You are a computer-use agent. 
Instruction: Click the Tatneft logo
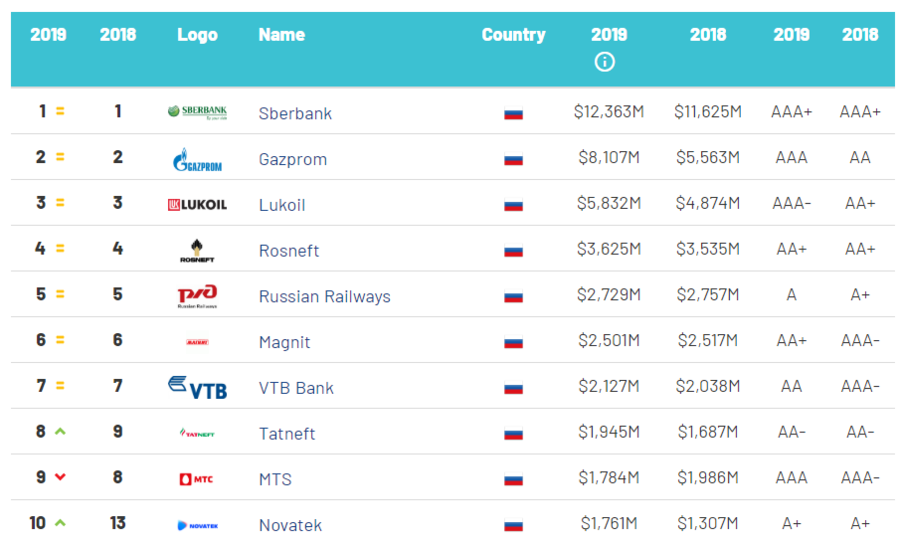point(197,433)
